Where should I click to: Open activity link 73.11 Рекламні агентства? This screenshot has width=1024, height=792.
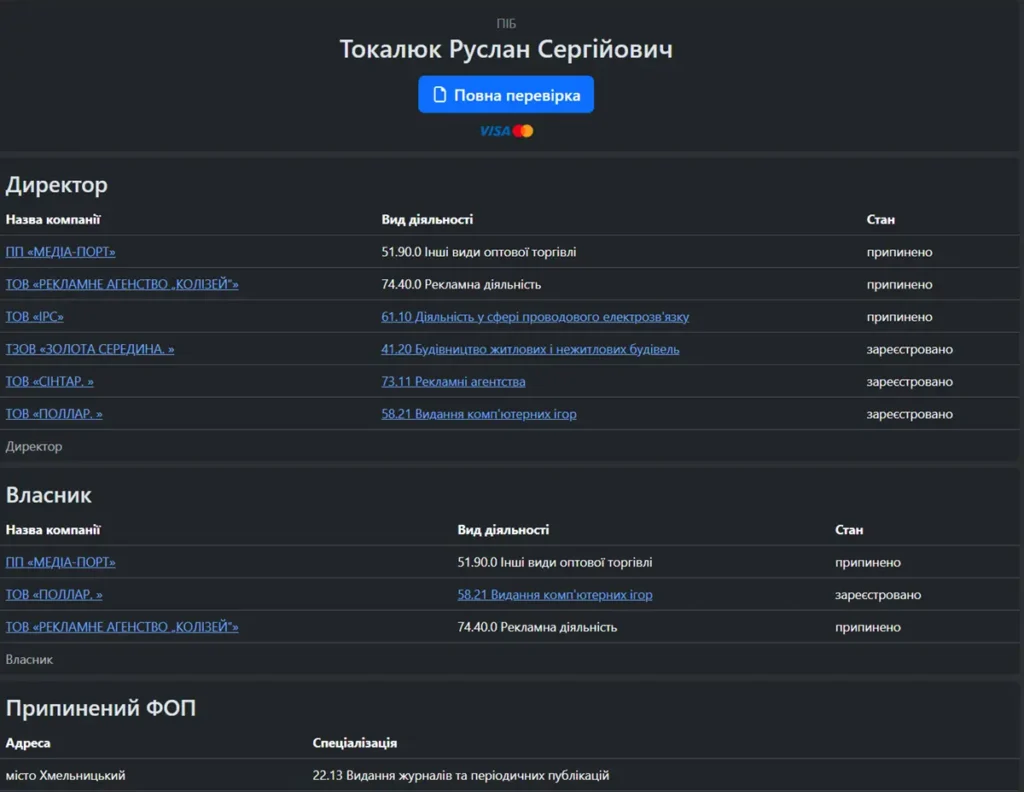453,381
